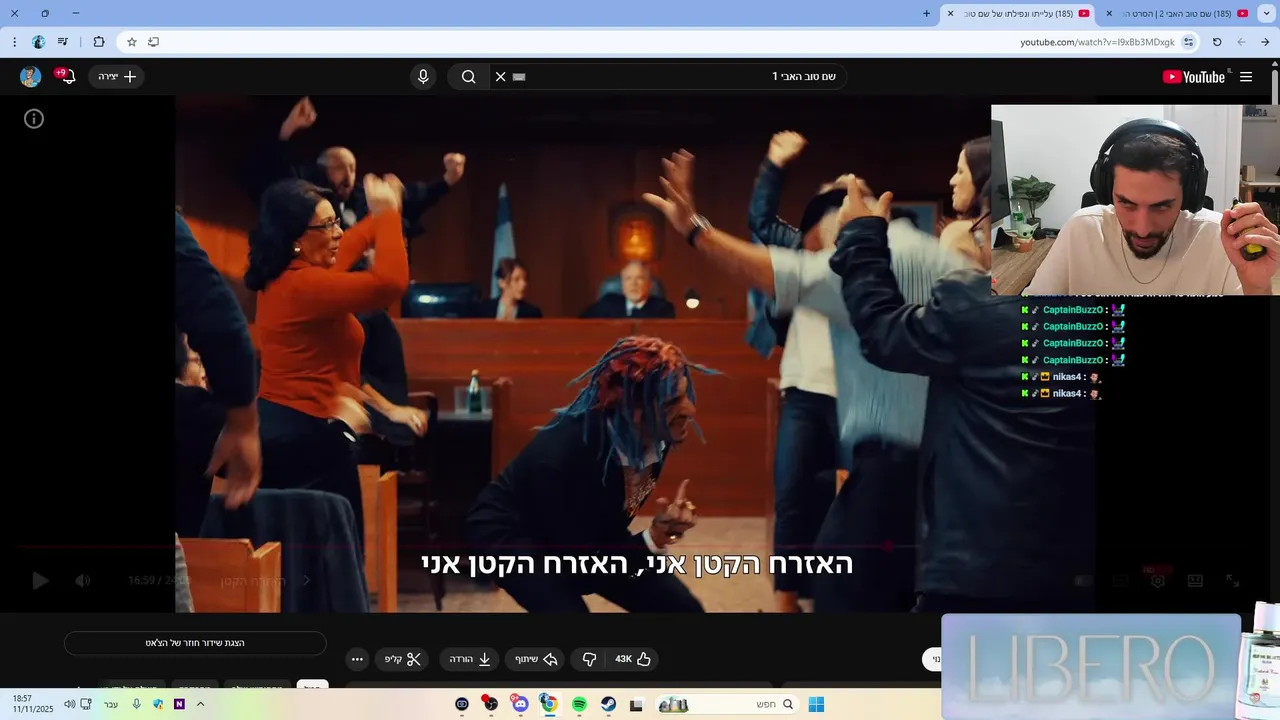Image resolution: width=1280 pixels, height=720 pixels.
Task: Open browser extensions puzzle icon
Action: (x=99, y=42)
